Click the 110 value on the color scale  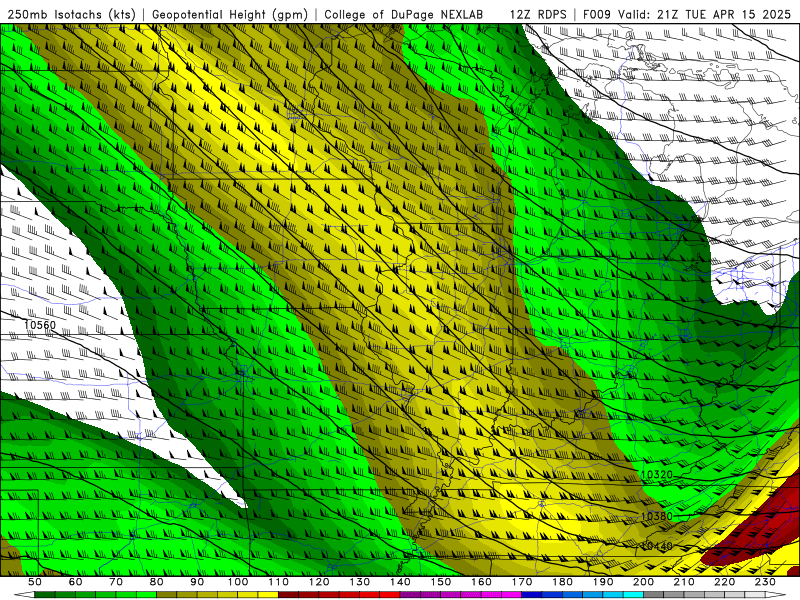[279, 582]
